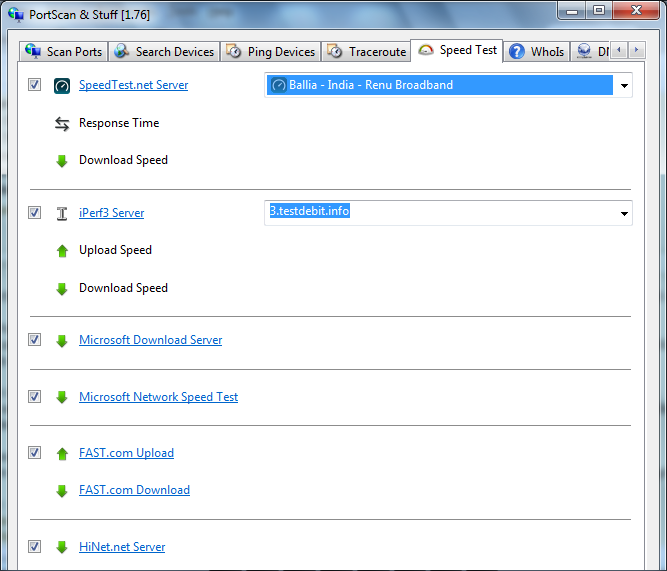Click the Search Devices tab icon
This screenshot has height=571, width=667.
point(122,51)
